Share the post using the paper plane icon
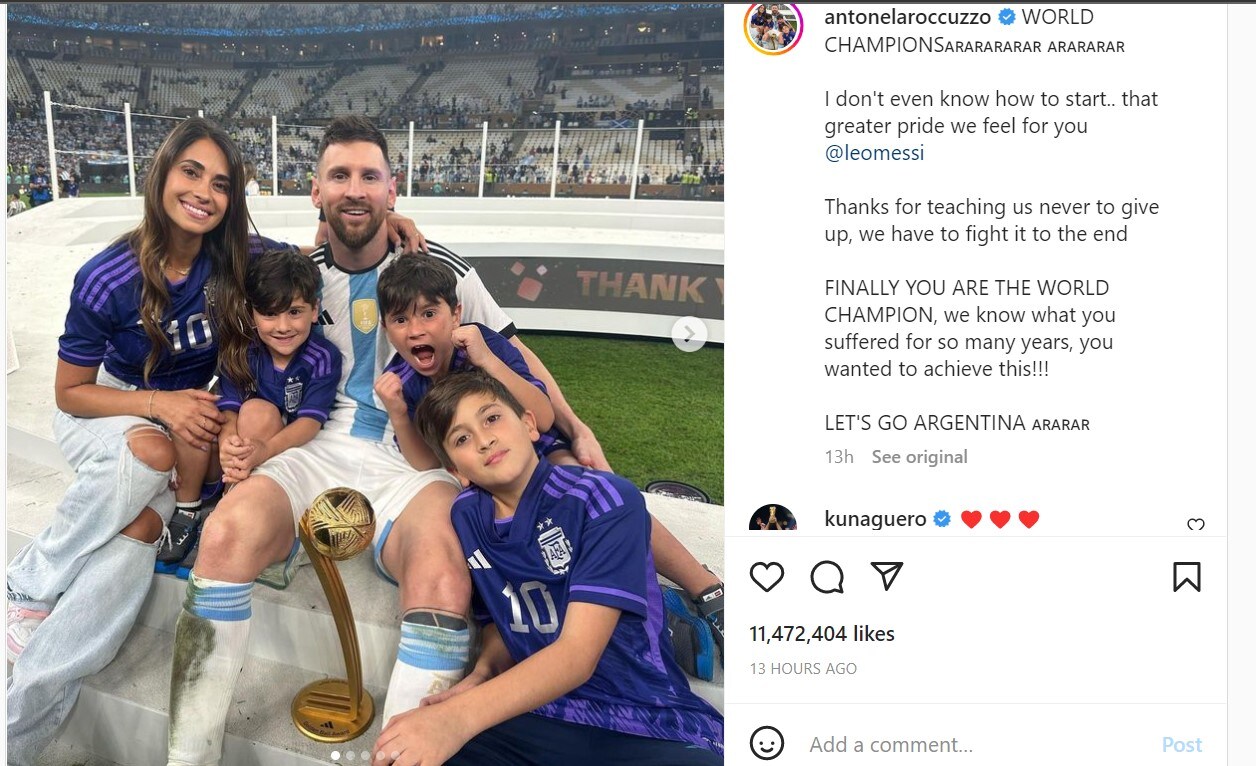The width and height of the screenshot is (1256, 766). (886, 576)
